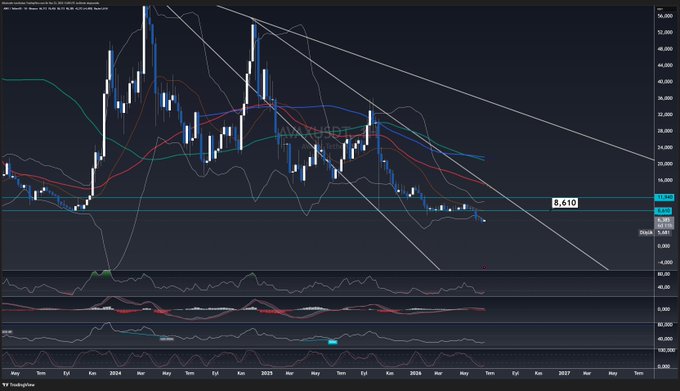680x391 pixels.
Task: Click the 2025 label on time axis
Action: [x=267, y=373]
